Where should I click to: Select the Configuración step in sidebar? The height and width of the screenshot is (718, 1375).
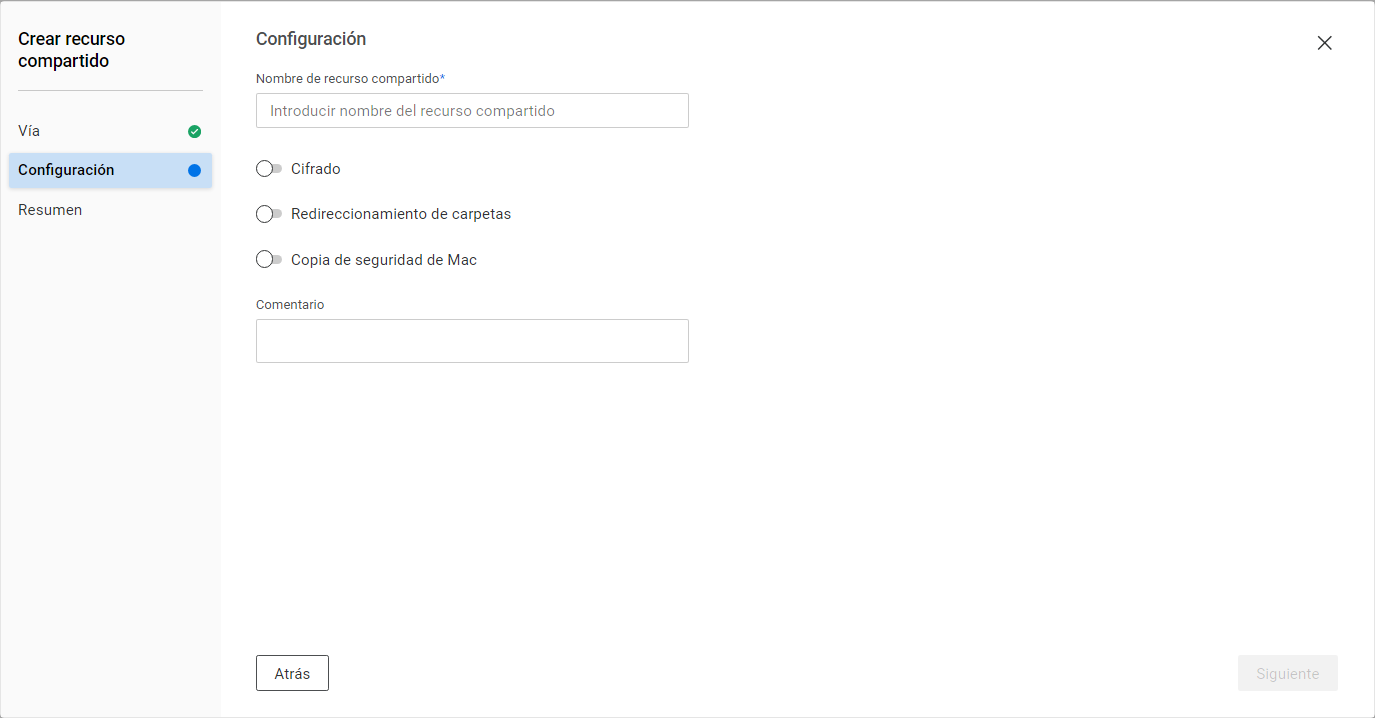pos(66,170)
